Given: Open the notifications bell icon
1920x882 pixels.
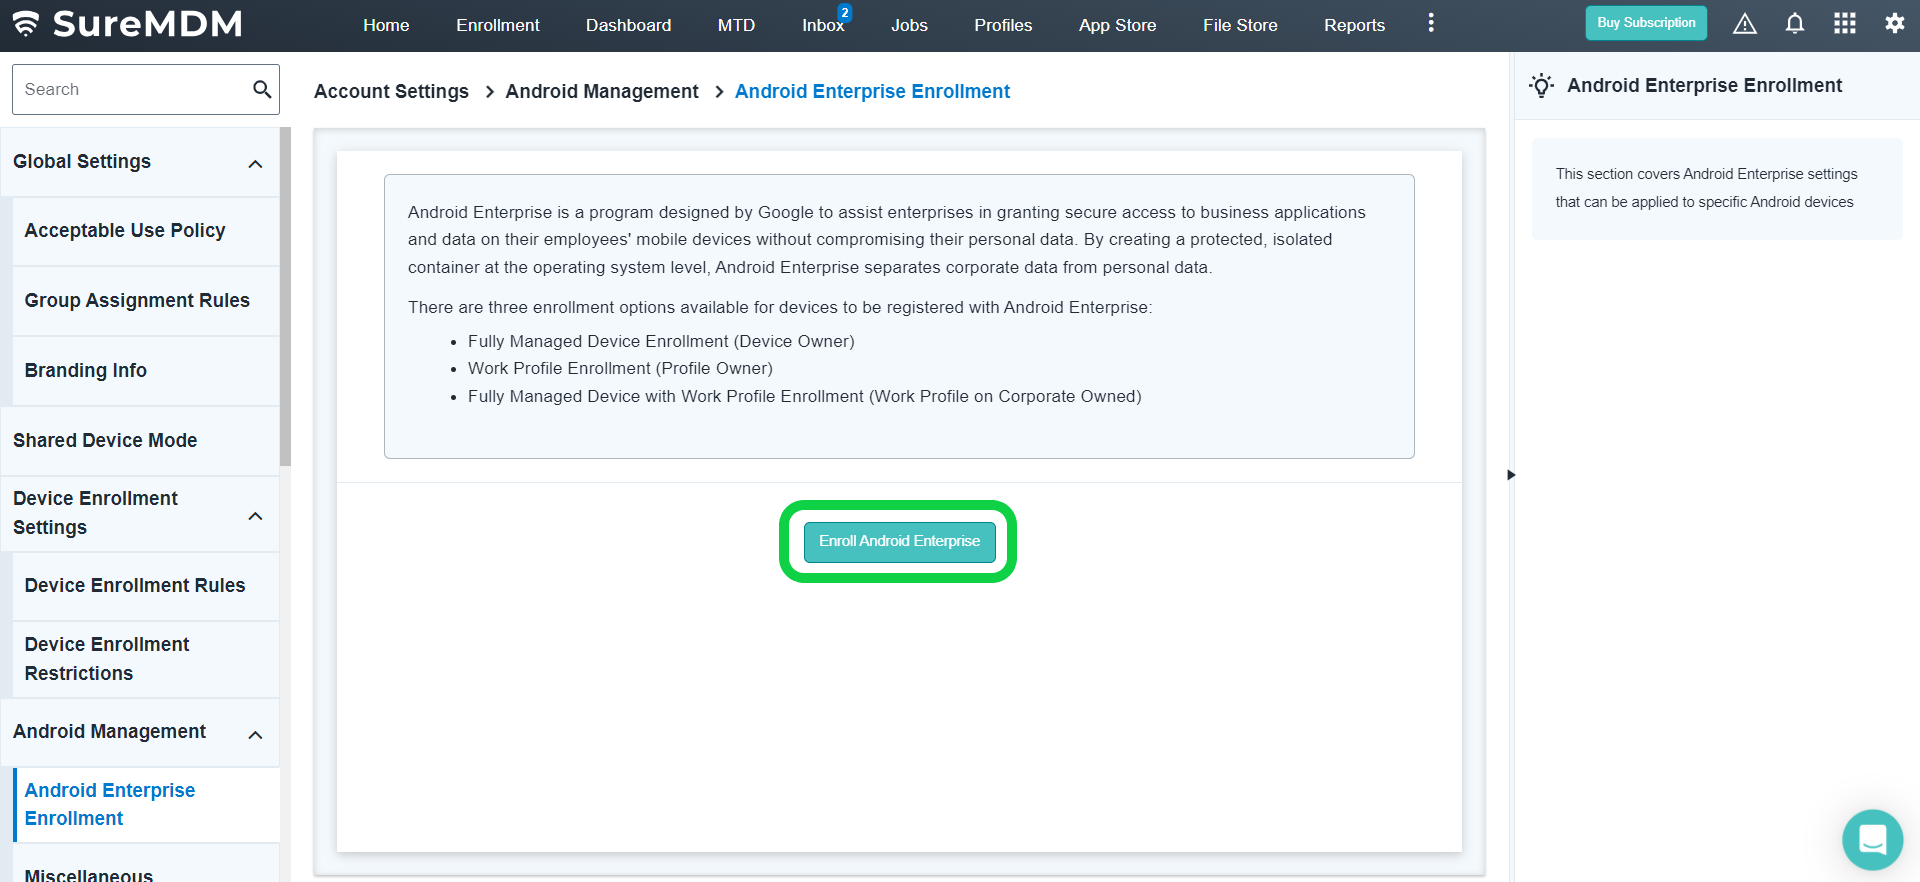Looking at the screenshot, I should pos(1795,24).
